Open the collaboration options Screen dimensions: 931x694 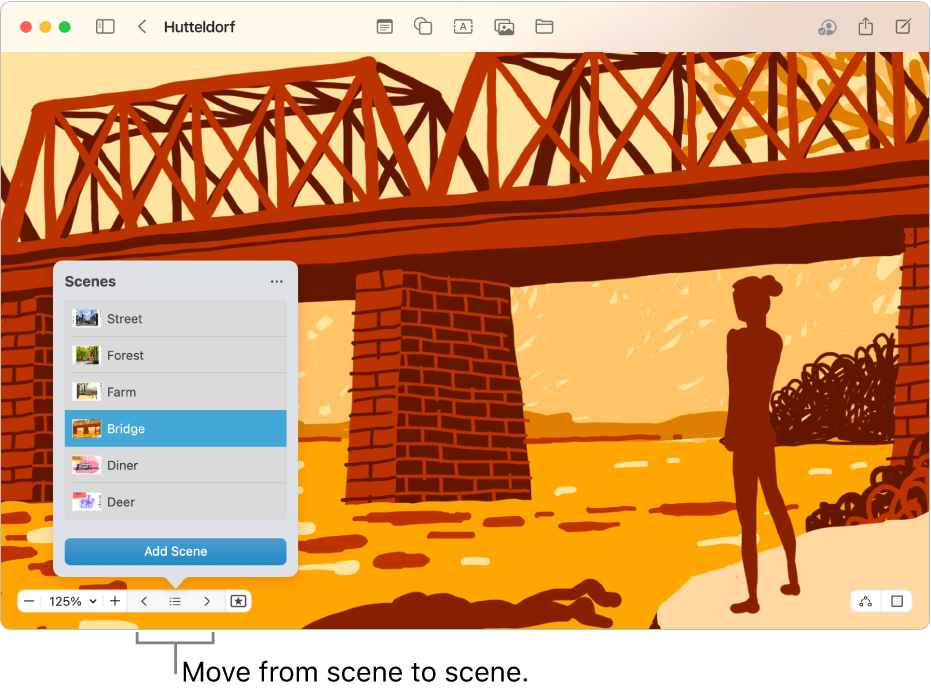pyautogui.click(x=827, y=27)
